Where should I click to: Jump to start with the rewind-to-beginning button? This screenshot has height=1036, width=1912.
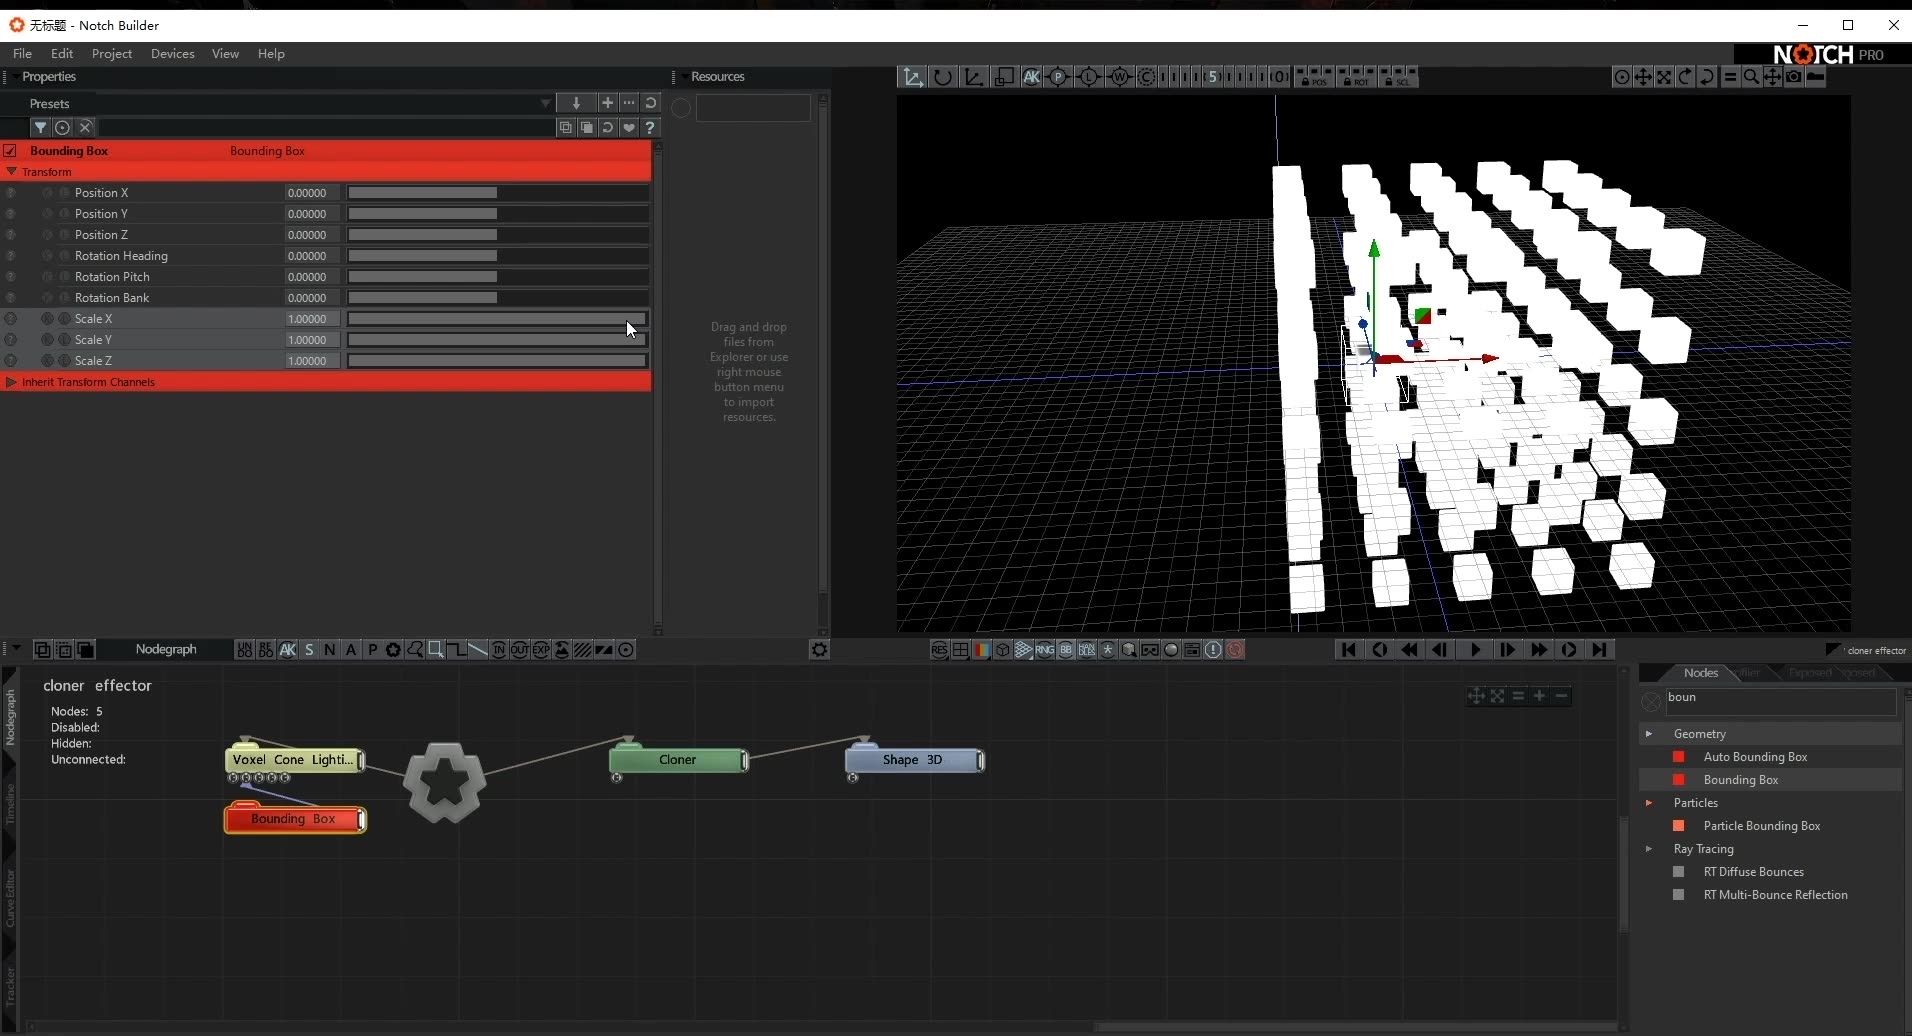point(1348,650)
